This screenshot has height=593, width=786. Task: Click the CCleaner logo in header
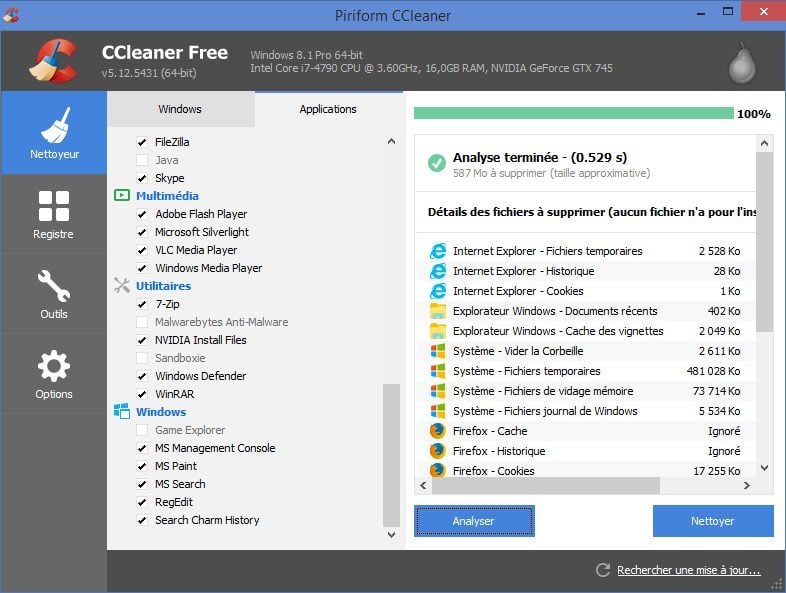point(52,62)
